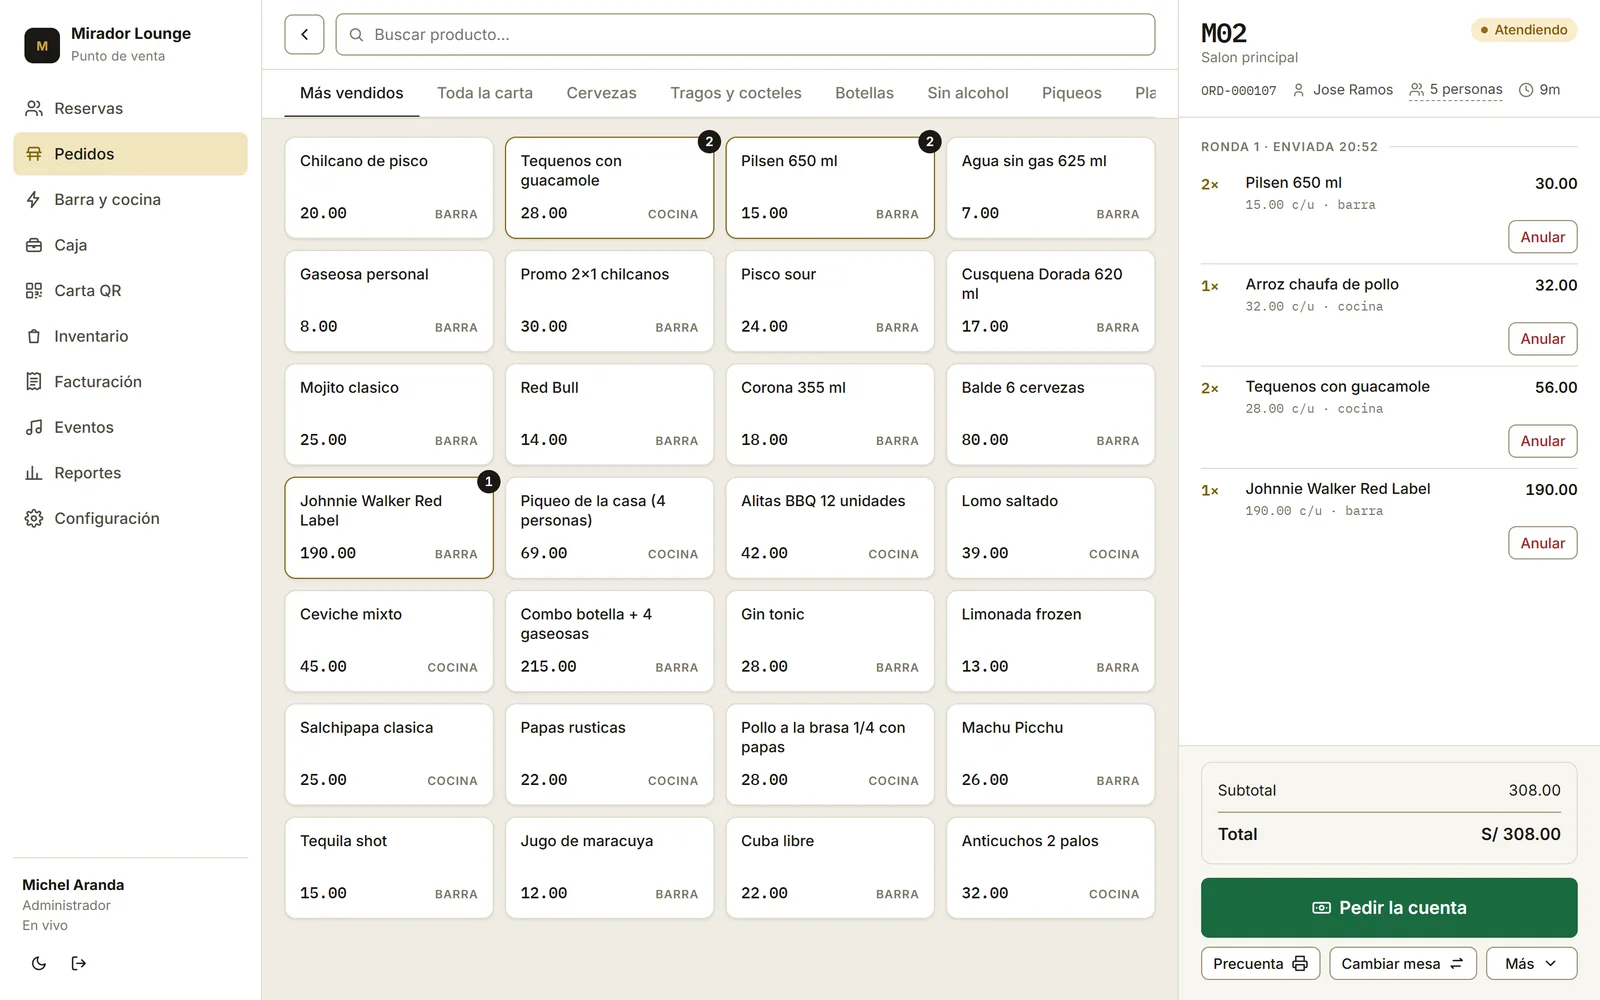Image resolution: width=1600 pixels, height=1000 pixels.
Task: Go to Caja in sidebar
Action: 130,245
